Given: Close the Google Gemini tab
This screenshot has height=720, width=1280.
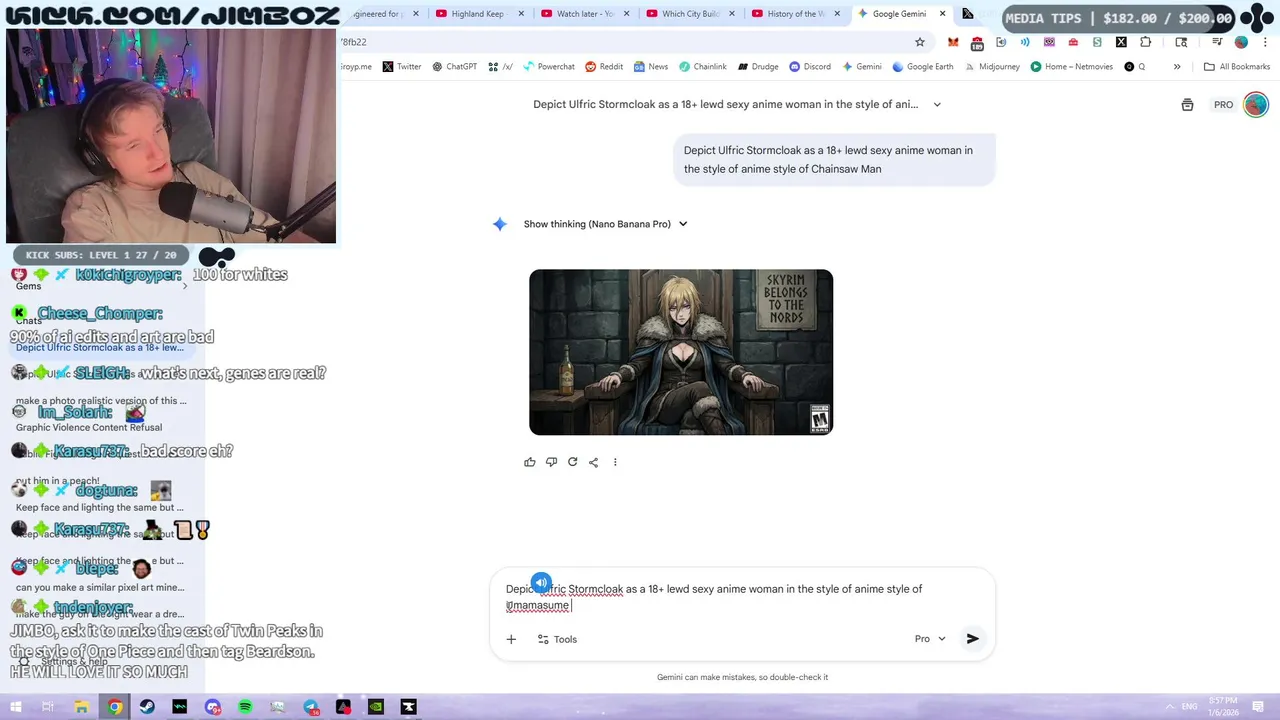Looking at the screenshot, I should tap(942, 14).
